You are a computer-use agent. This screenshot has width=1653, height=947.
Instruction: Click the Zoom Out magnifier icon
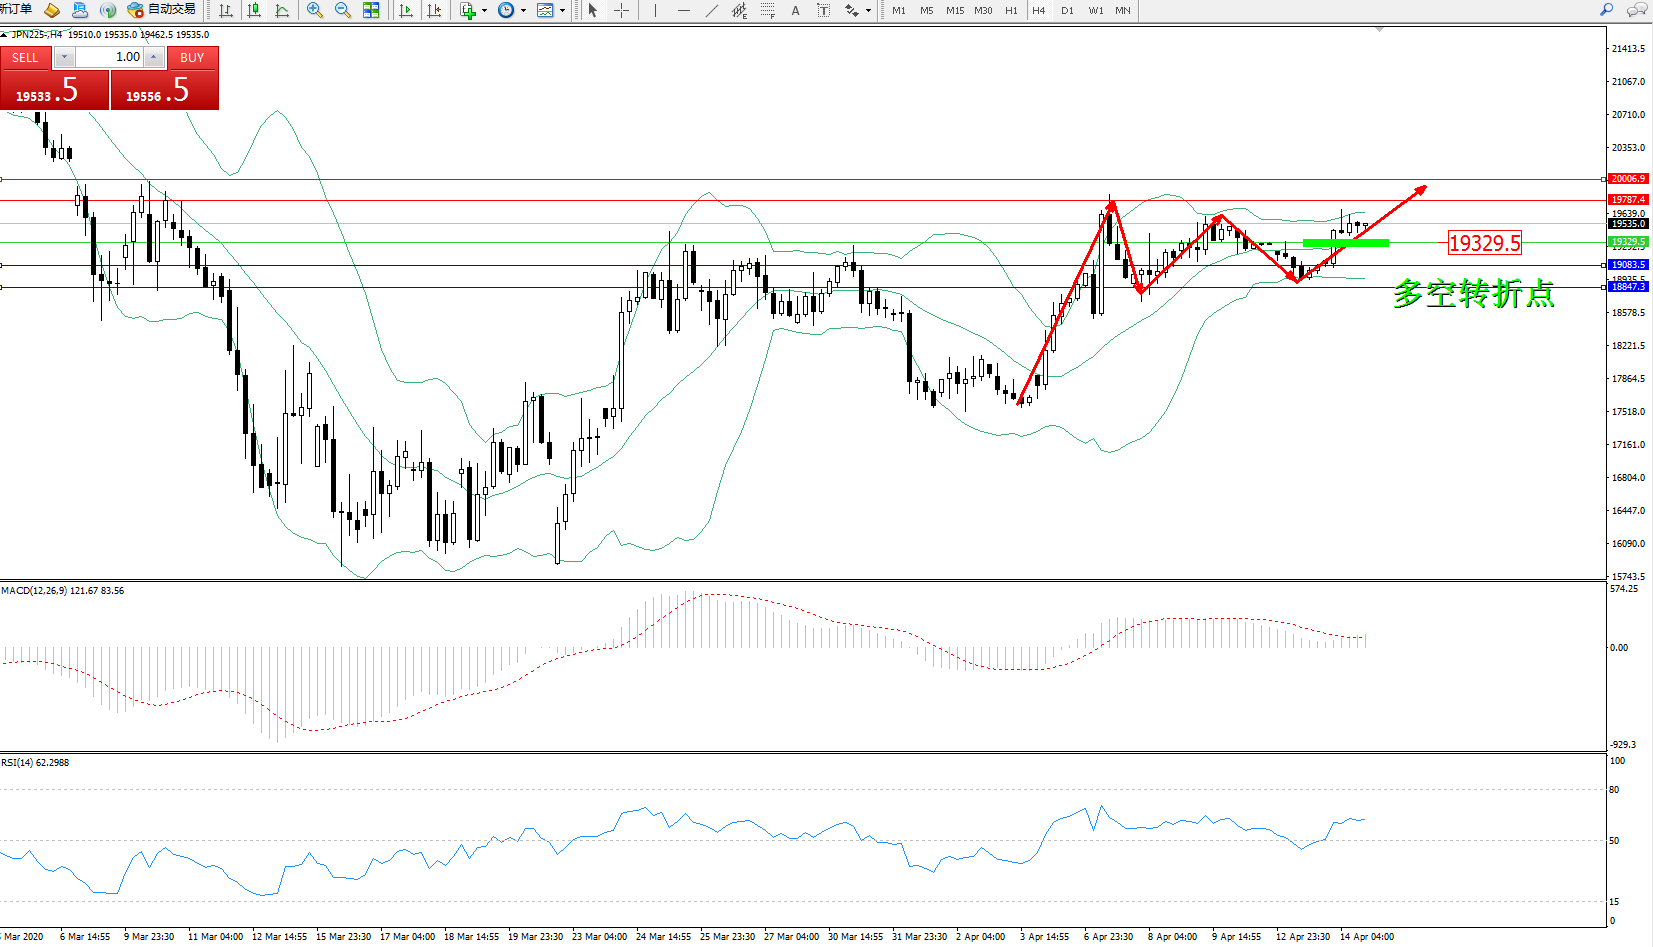click(343, 10)
